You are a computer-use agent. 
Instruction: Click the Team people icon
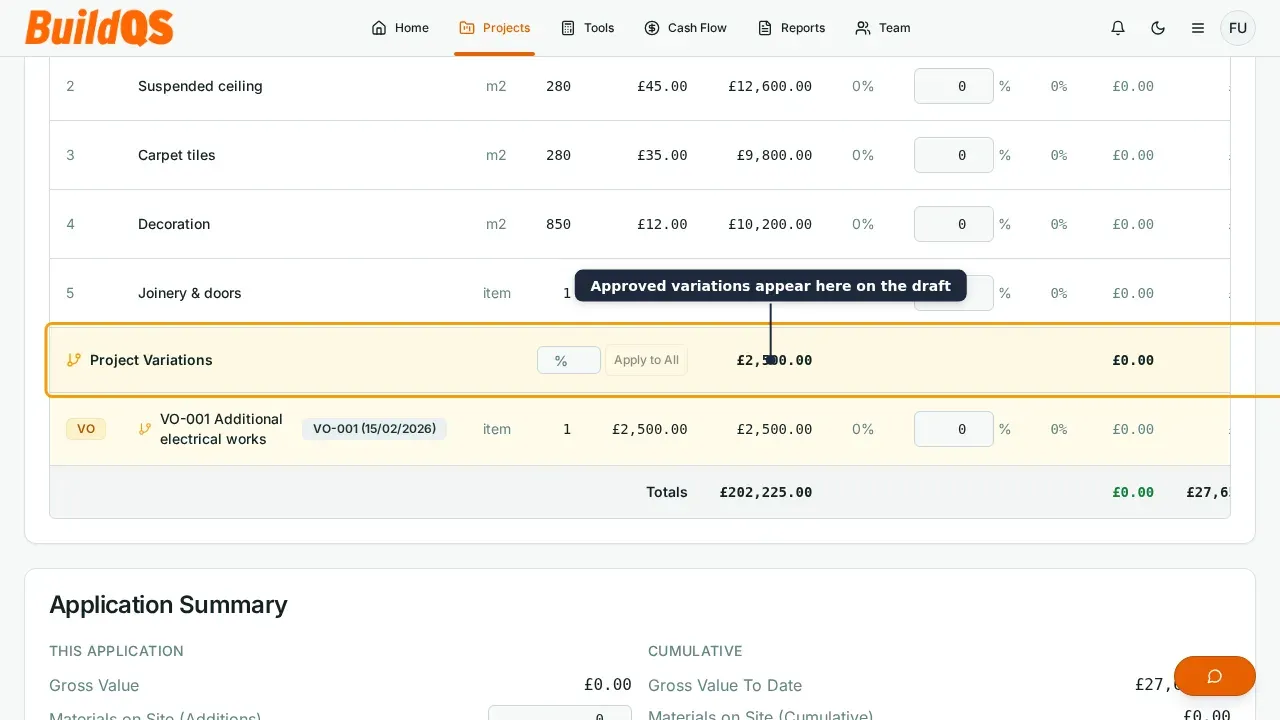pyautogui.click(x=863, y=28)
